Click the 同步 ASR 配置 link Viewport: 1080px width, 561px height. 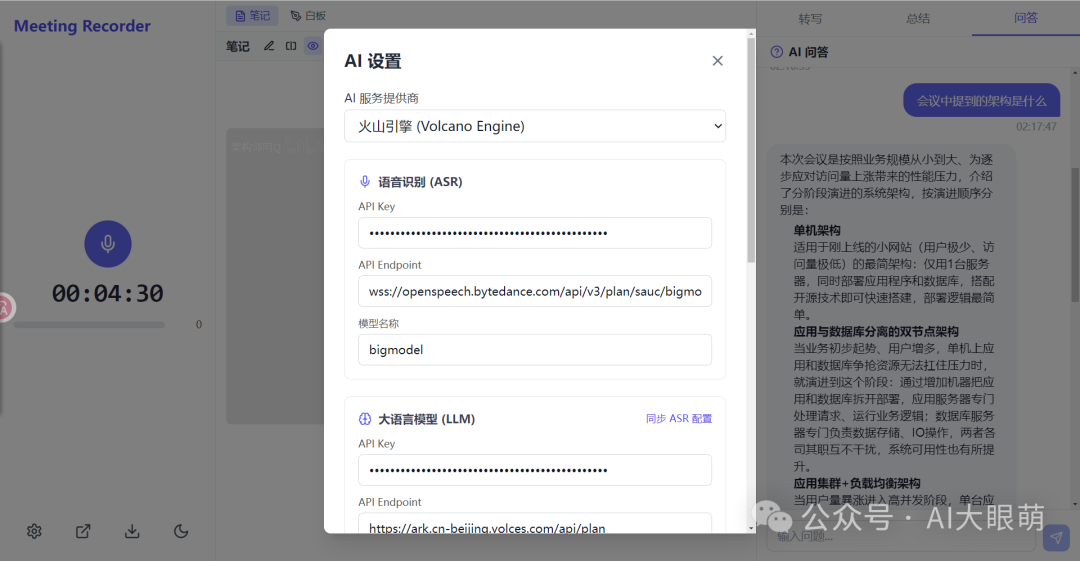679,418
